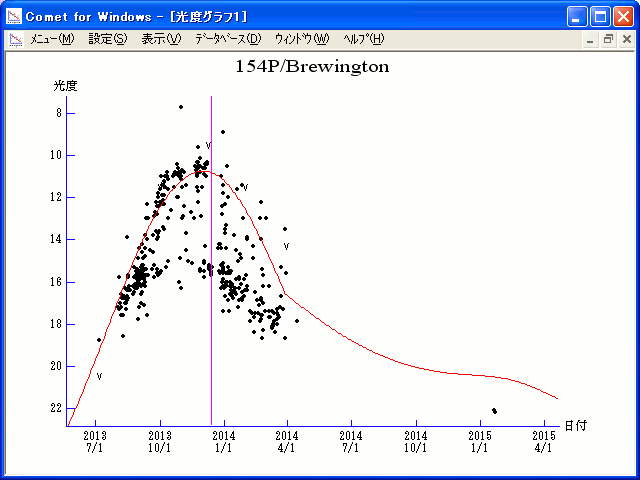Click the 2014 1/1 date label
Image resolution: width=640 pixels, height=480 pixels.
point(224,442)
